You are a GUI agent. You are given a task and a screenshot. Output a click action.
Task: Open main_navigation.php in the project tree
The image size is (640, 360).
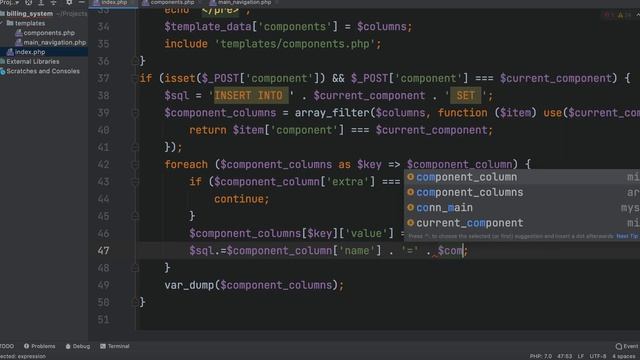point(55,42)
